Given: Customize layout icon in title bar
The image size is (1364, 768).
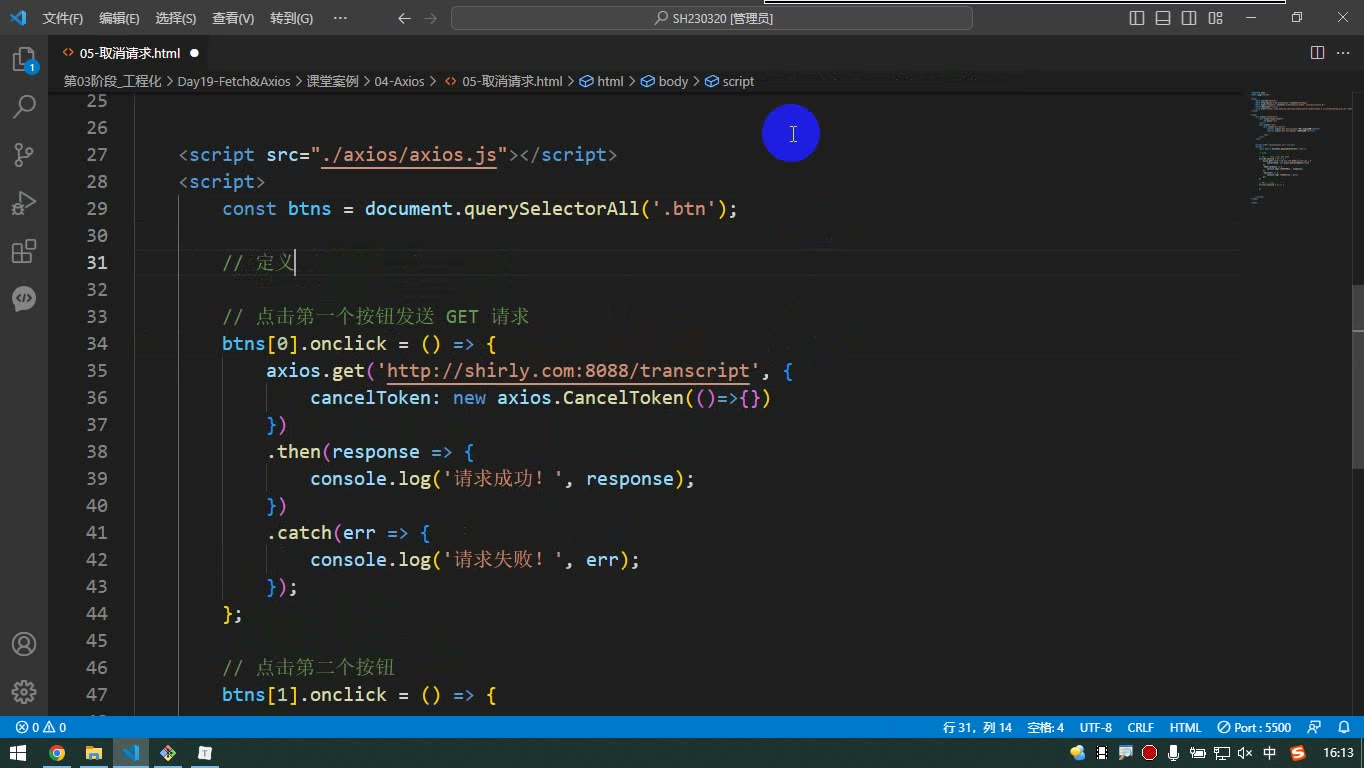Looking at the screenshot, I should click(1215, 18).
